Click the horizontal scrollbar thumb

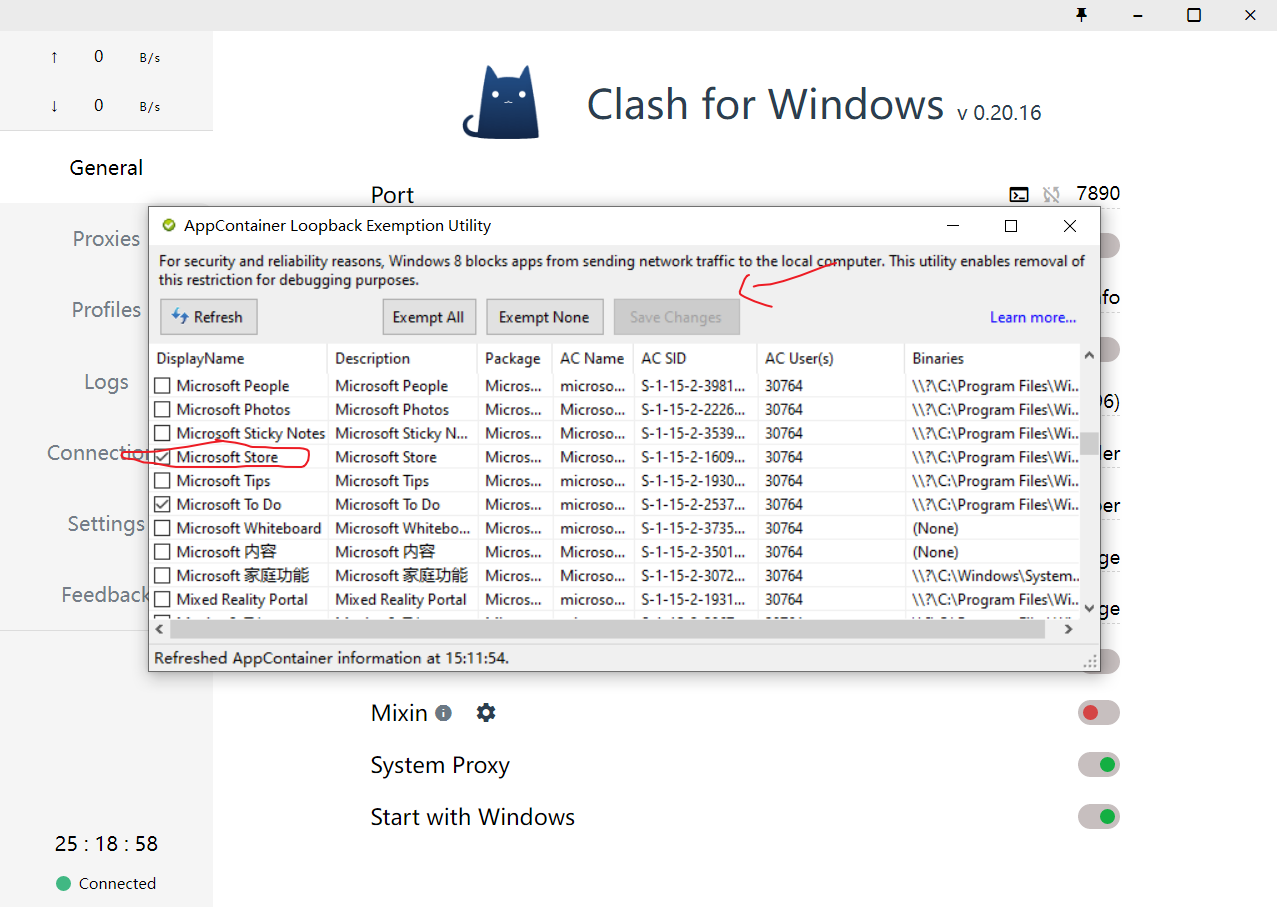point(607,629)
